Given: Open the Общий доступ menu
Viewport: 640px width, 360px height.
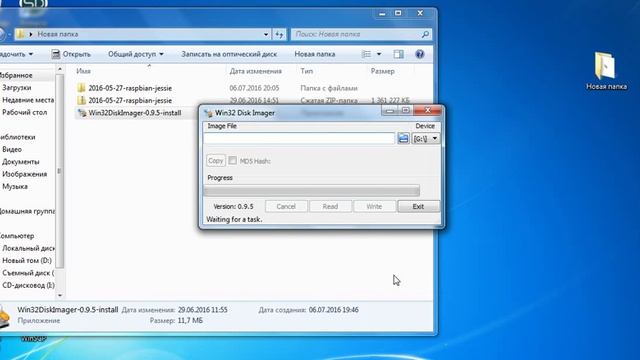Looking at the screenshot, I should tap(136, 54).
